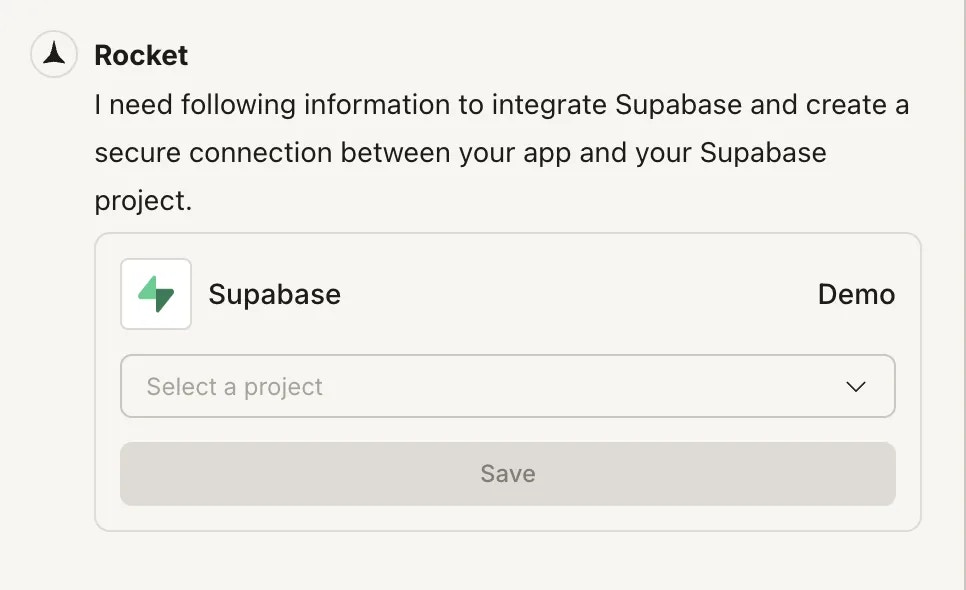The width and height of the screenshot is (966, 590).
Task: Click the Select a project placeholder text
Action: pyautogui.click(x=233, y=386)
